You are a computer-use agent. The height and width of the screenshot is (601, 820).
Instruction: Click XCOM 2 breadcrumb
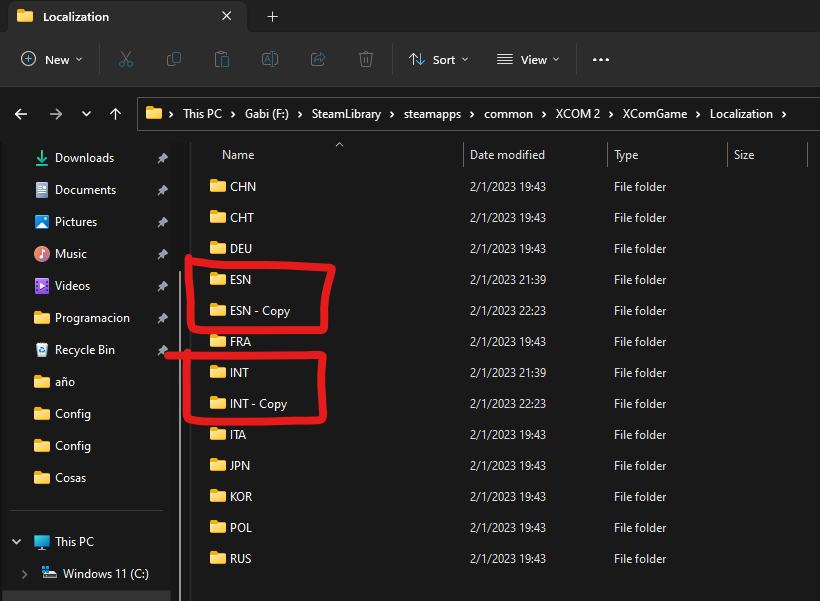pyautogui.click(x=577, y=114)
